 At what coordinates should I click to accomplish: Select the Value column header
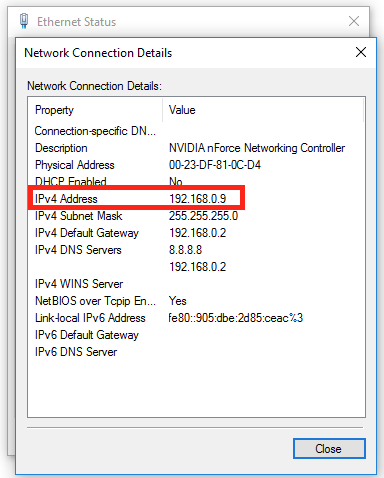point(263,110)
